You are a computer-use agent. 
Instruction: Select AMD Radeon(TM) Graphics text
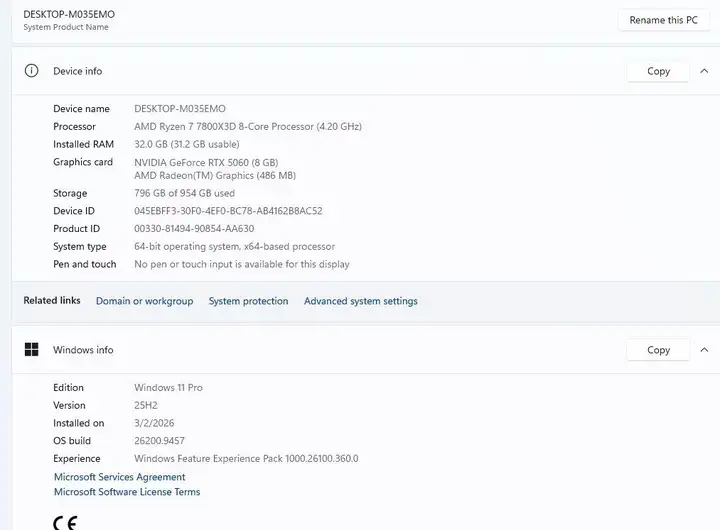(x=215, y=175)
